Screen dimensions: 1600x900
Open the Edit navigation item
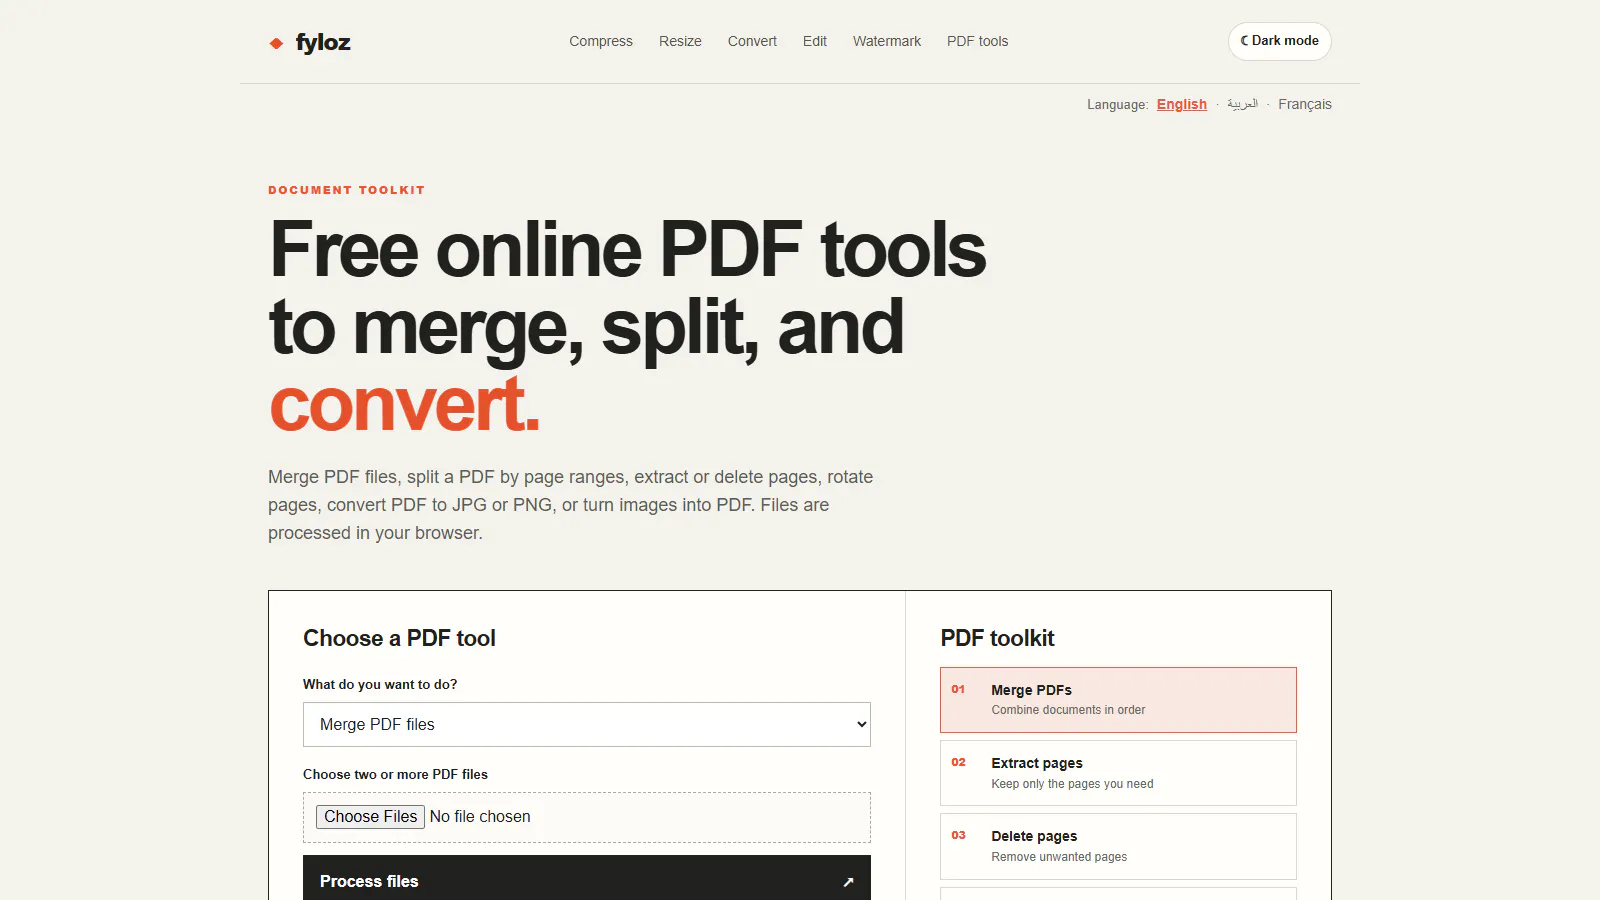[x=815, y=41]
